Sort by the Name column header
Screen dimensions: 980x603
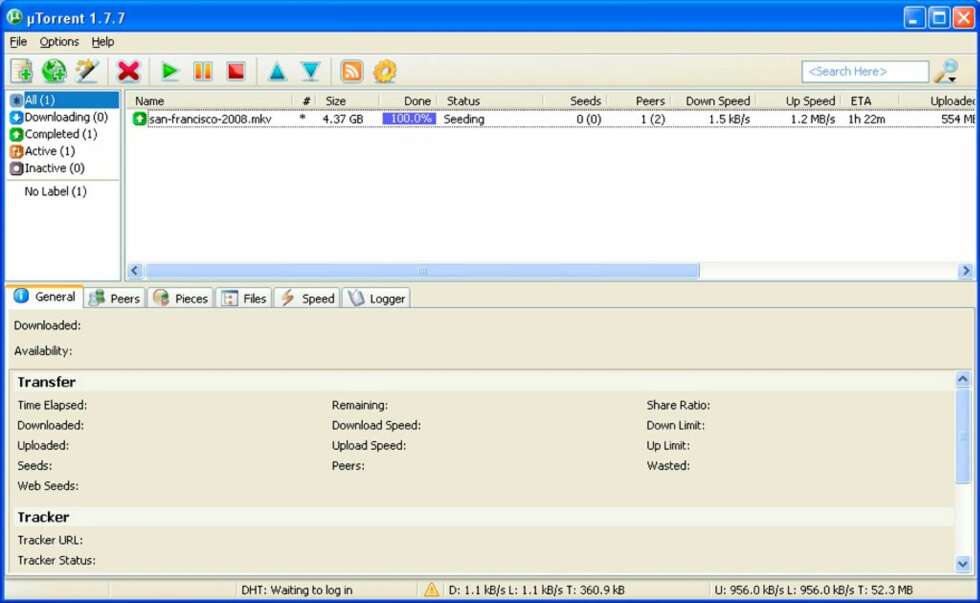[x=210, y=101]
